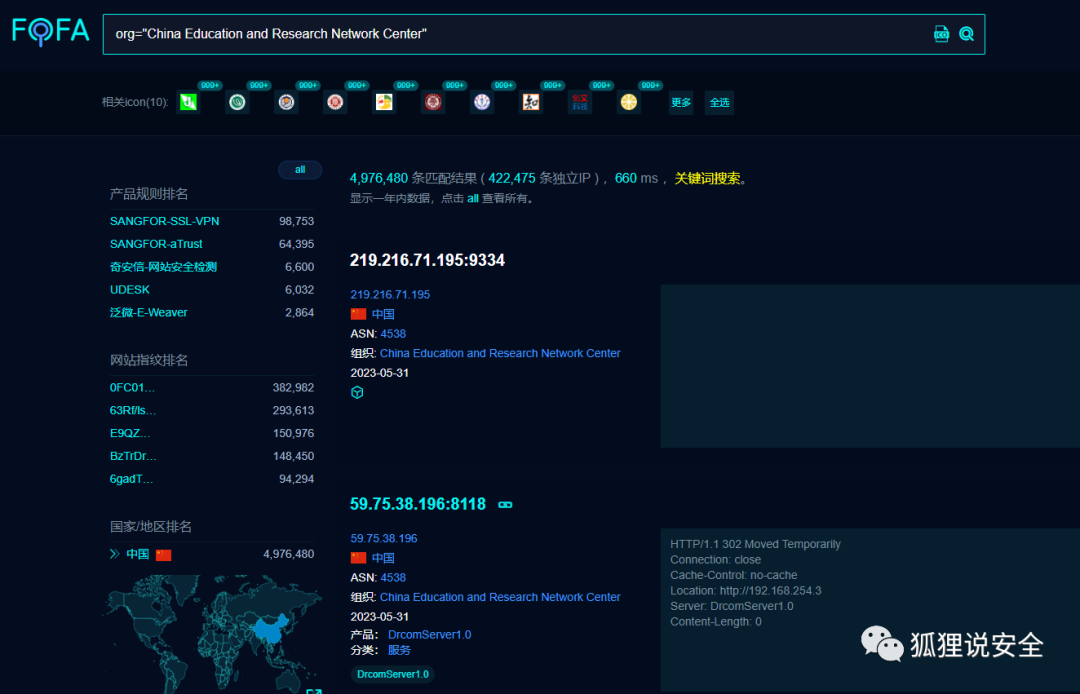Screen dimensions: 1080x694
Task: Filter by SANGFOR-aTrust product
Action: [156, 244]
